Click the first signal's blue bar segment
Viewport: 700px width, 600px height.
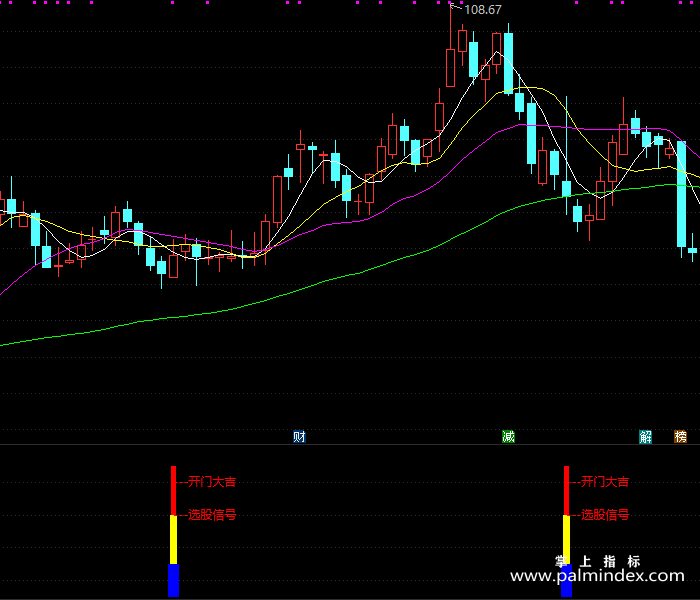[174, 580]
